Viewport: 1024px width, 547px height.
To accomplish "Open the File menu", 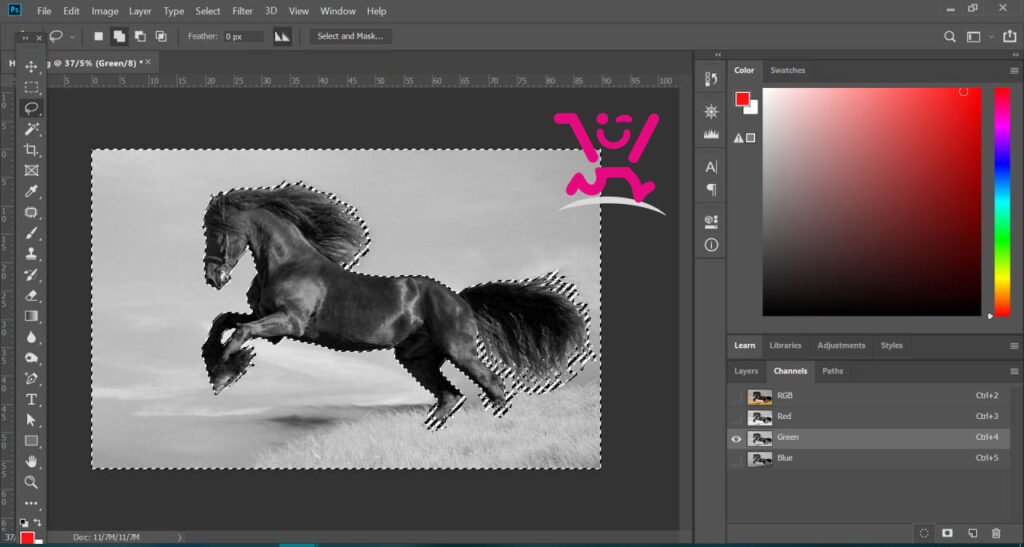I will tap(44, 11).
